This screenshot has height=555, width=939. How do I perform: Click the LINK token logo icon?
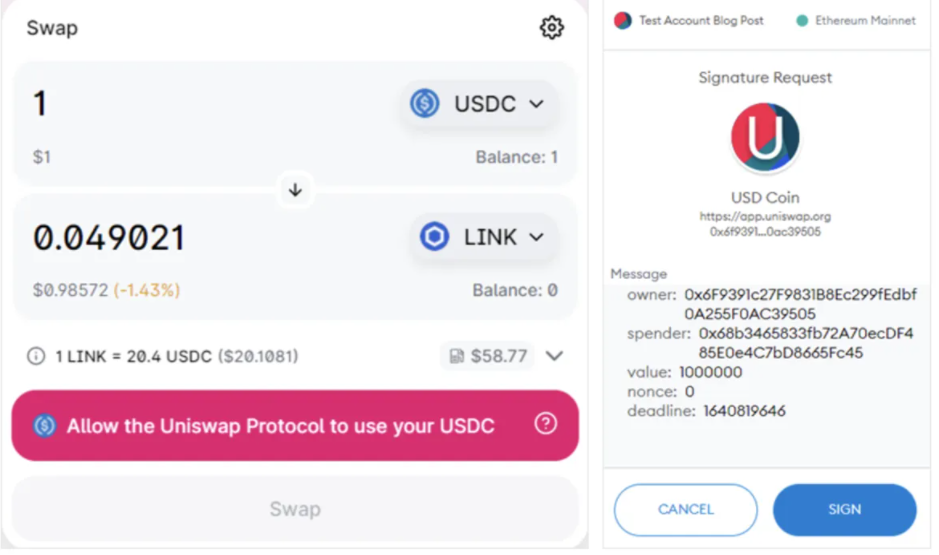[x=434, y=236]
